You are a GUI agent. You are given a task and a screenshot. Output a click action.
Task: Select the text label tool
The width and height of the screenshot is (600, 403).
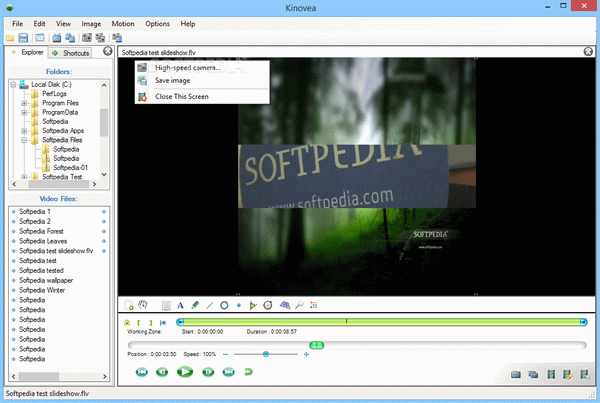[180, 305]
